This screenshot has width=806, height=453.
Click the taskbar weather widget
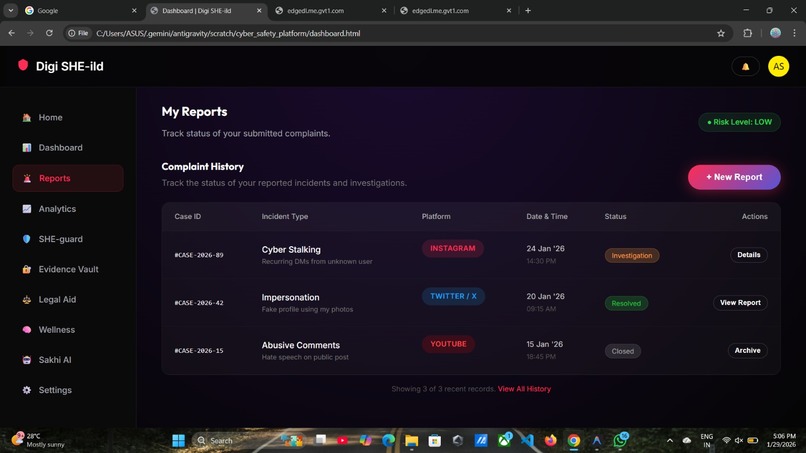click(x=39, y=440)
